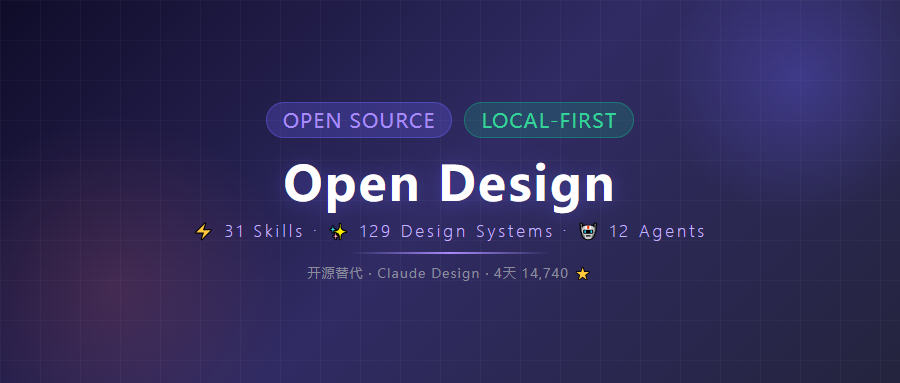Click the LOCAL-FIRST badge
Viewport: 900px width, 383px height.
[549, 120]
